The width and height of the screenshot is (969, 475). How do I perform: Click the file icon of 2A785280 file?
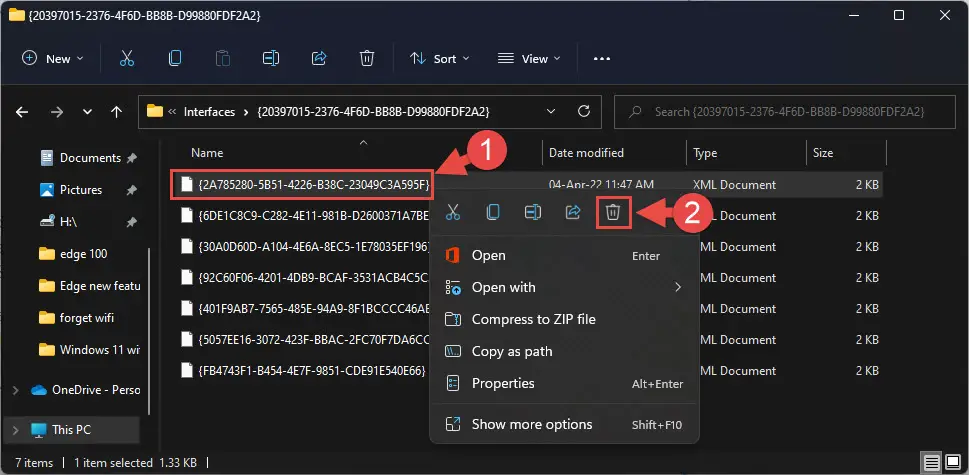(187, 184)
